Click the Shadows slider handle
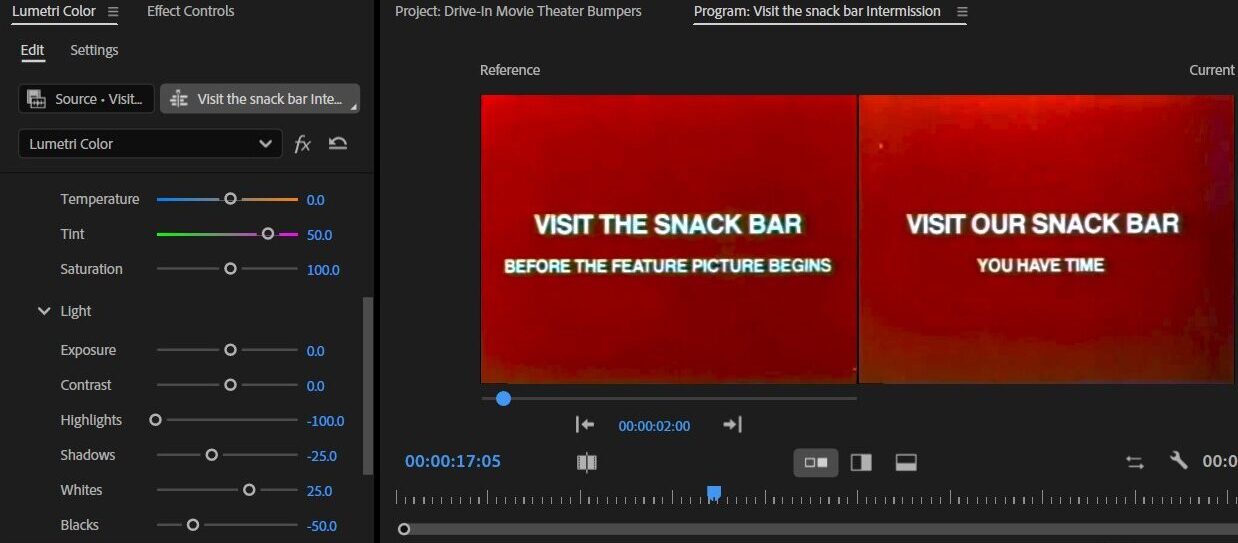Image resolution: width=1238 pixels, height=543 pixels. (x=211, y=455)
